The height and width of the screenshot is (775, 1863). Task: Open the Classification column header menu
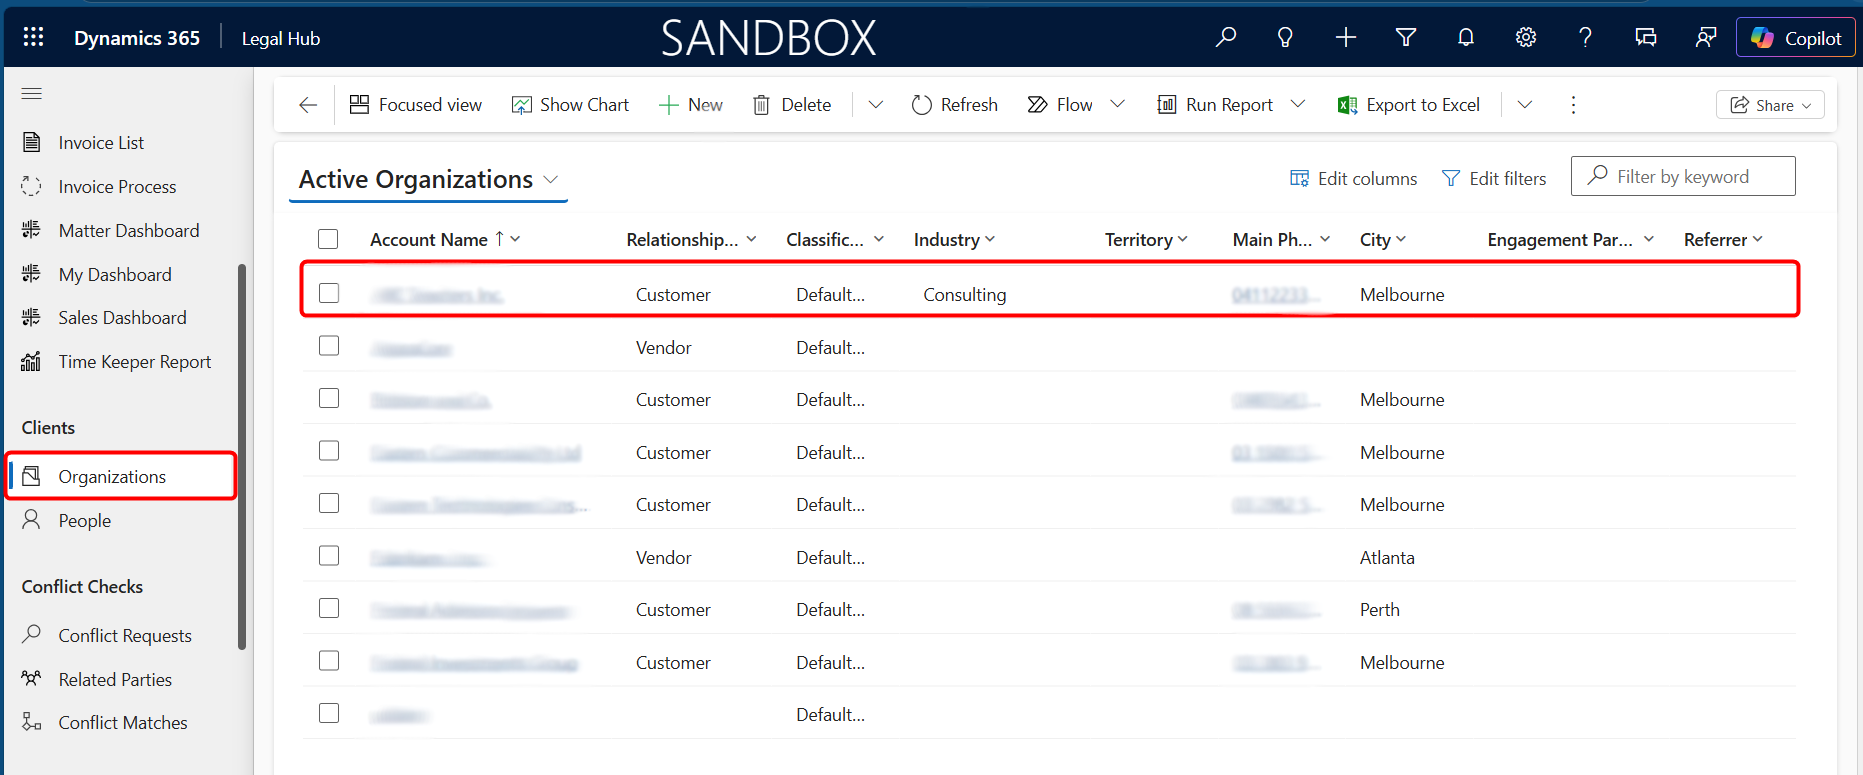click(x=835, y=240)
